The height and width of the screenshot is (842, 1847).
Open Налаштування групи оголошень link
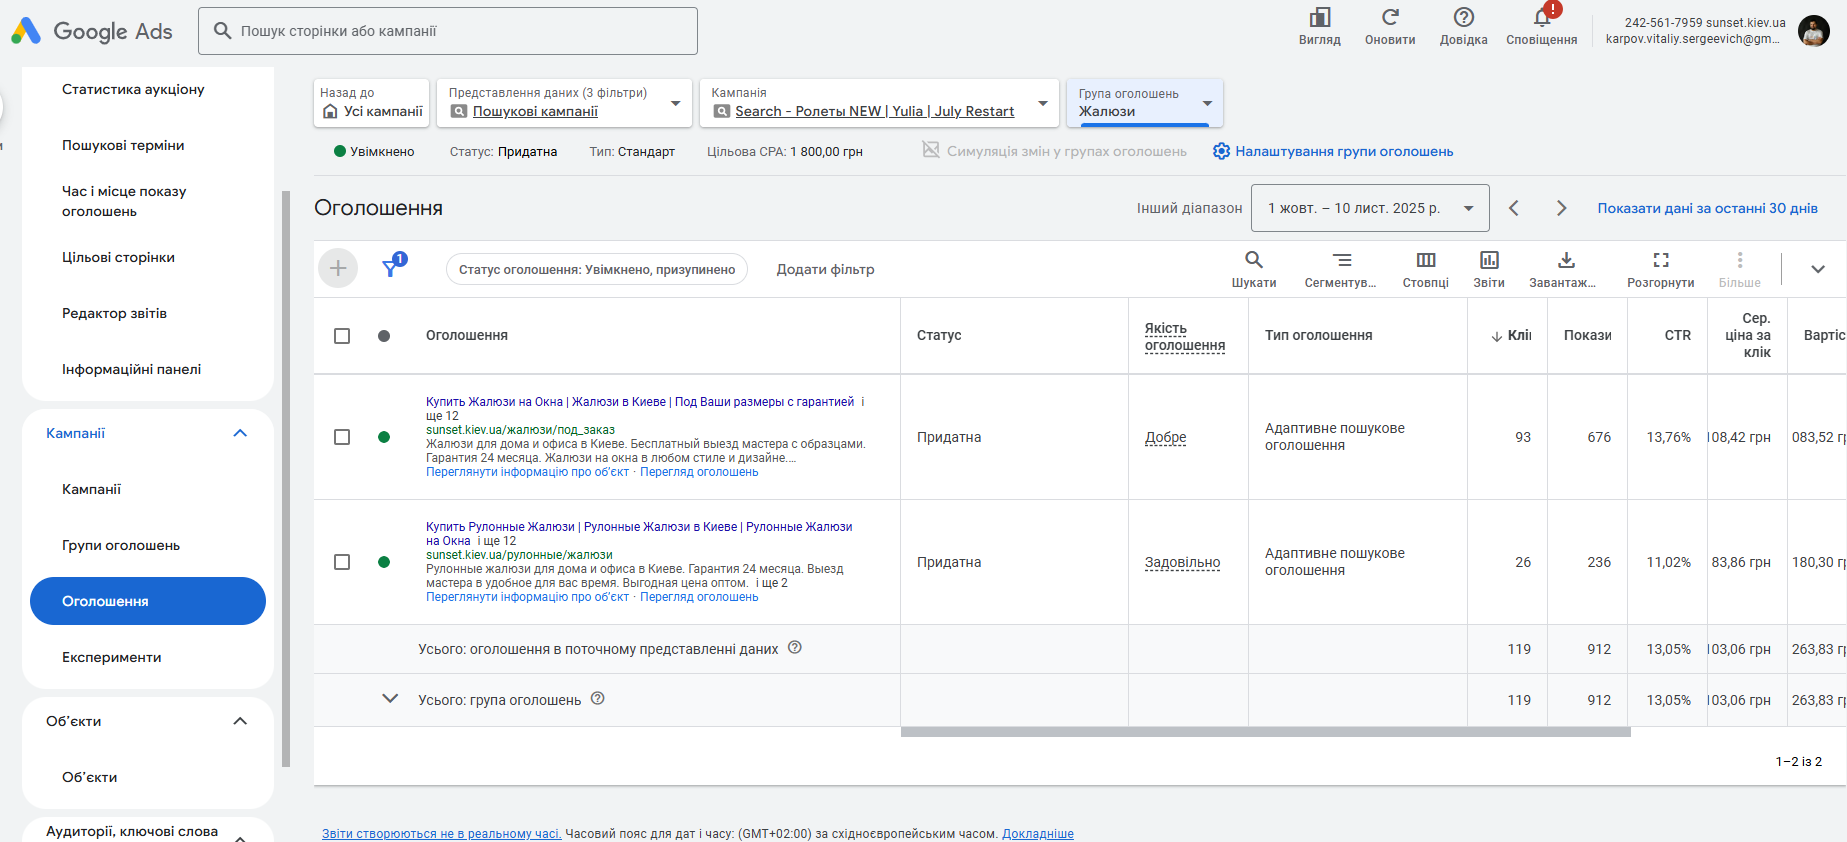1343,151
